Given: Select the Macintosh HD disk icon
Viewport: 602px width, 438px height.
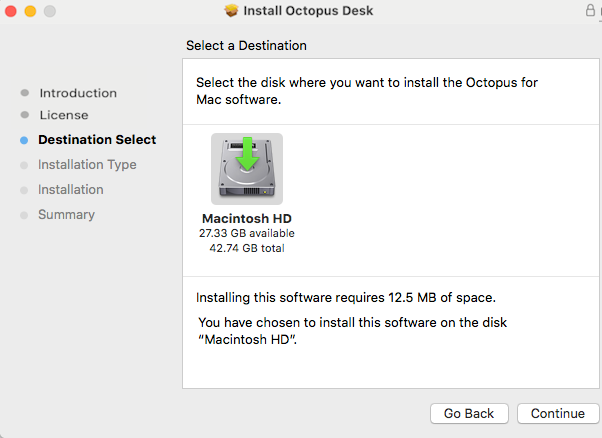Looking at the screenshot, I should tap(247, 169).
